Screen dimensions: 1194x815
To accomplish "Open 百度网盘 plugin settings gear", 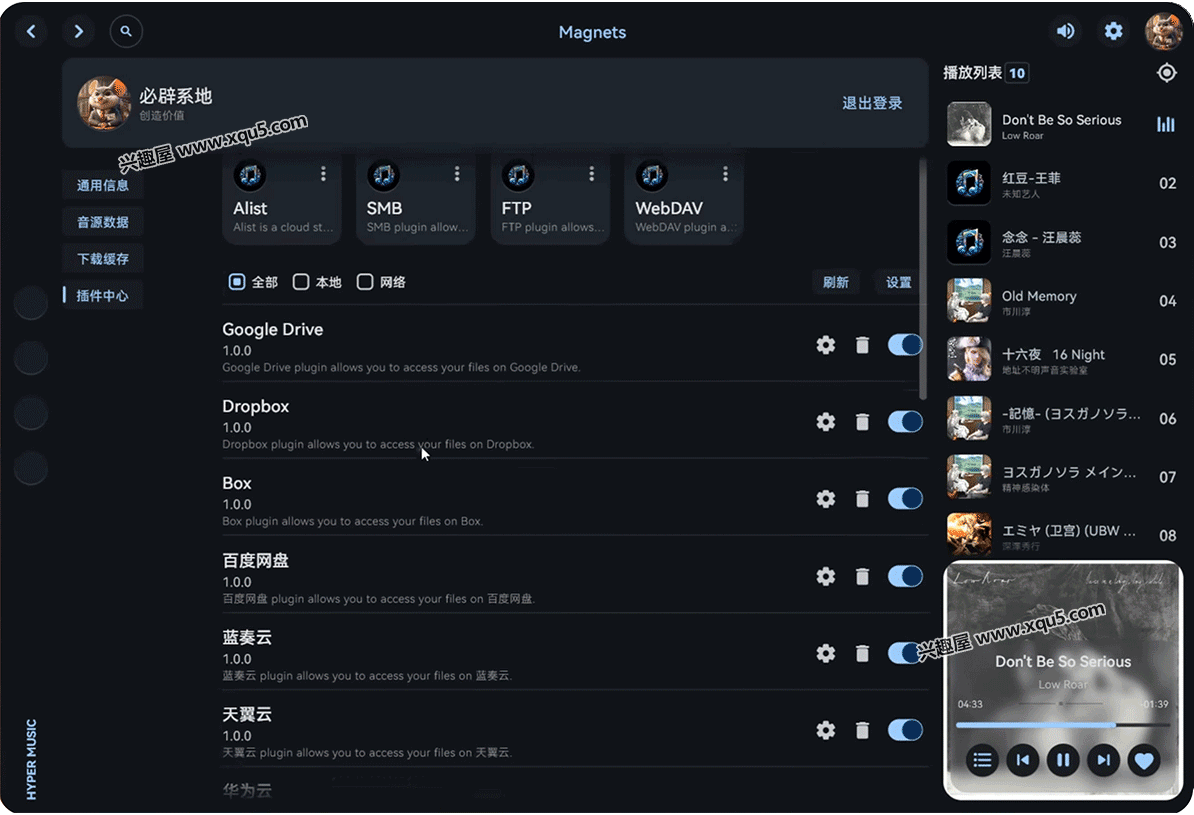I will (825, 577).
